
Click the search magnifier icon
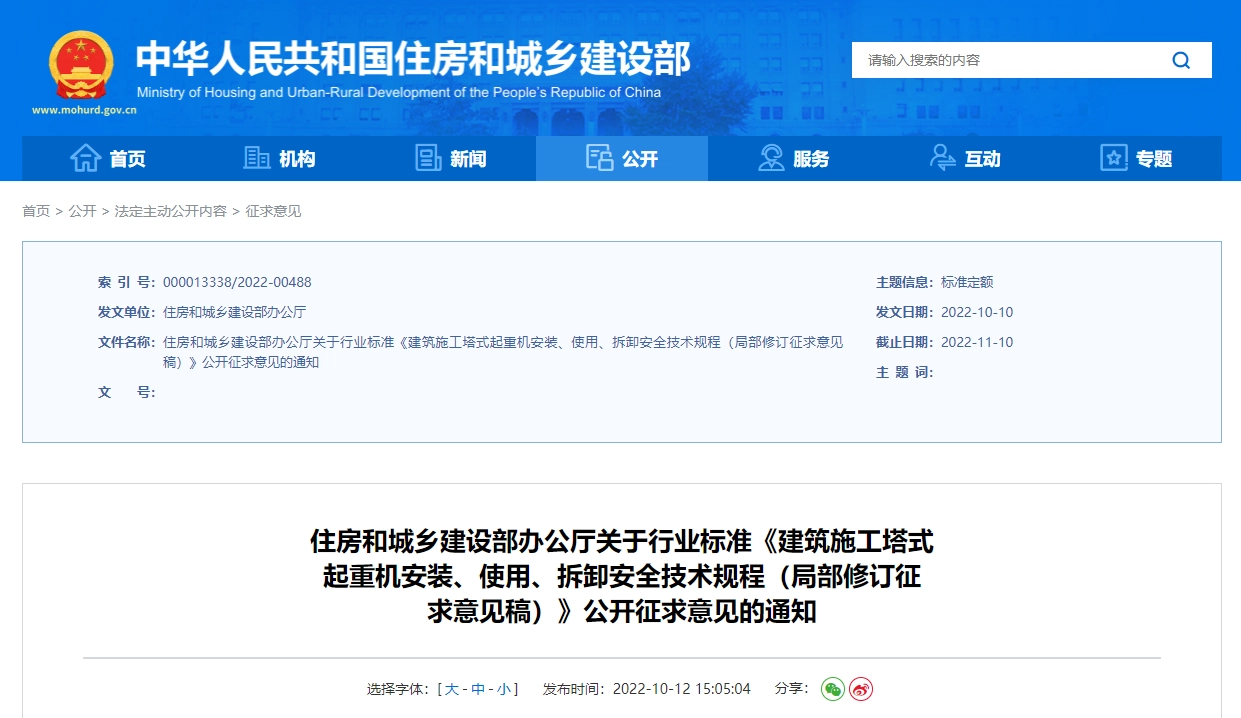click(1181, 59)
